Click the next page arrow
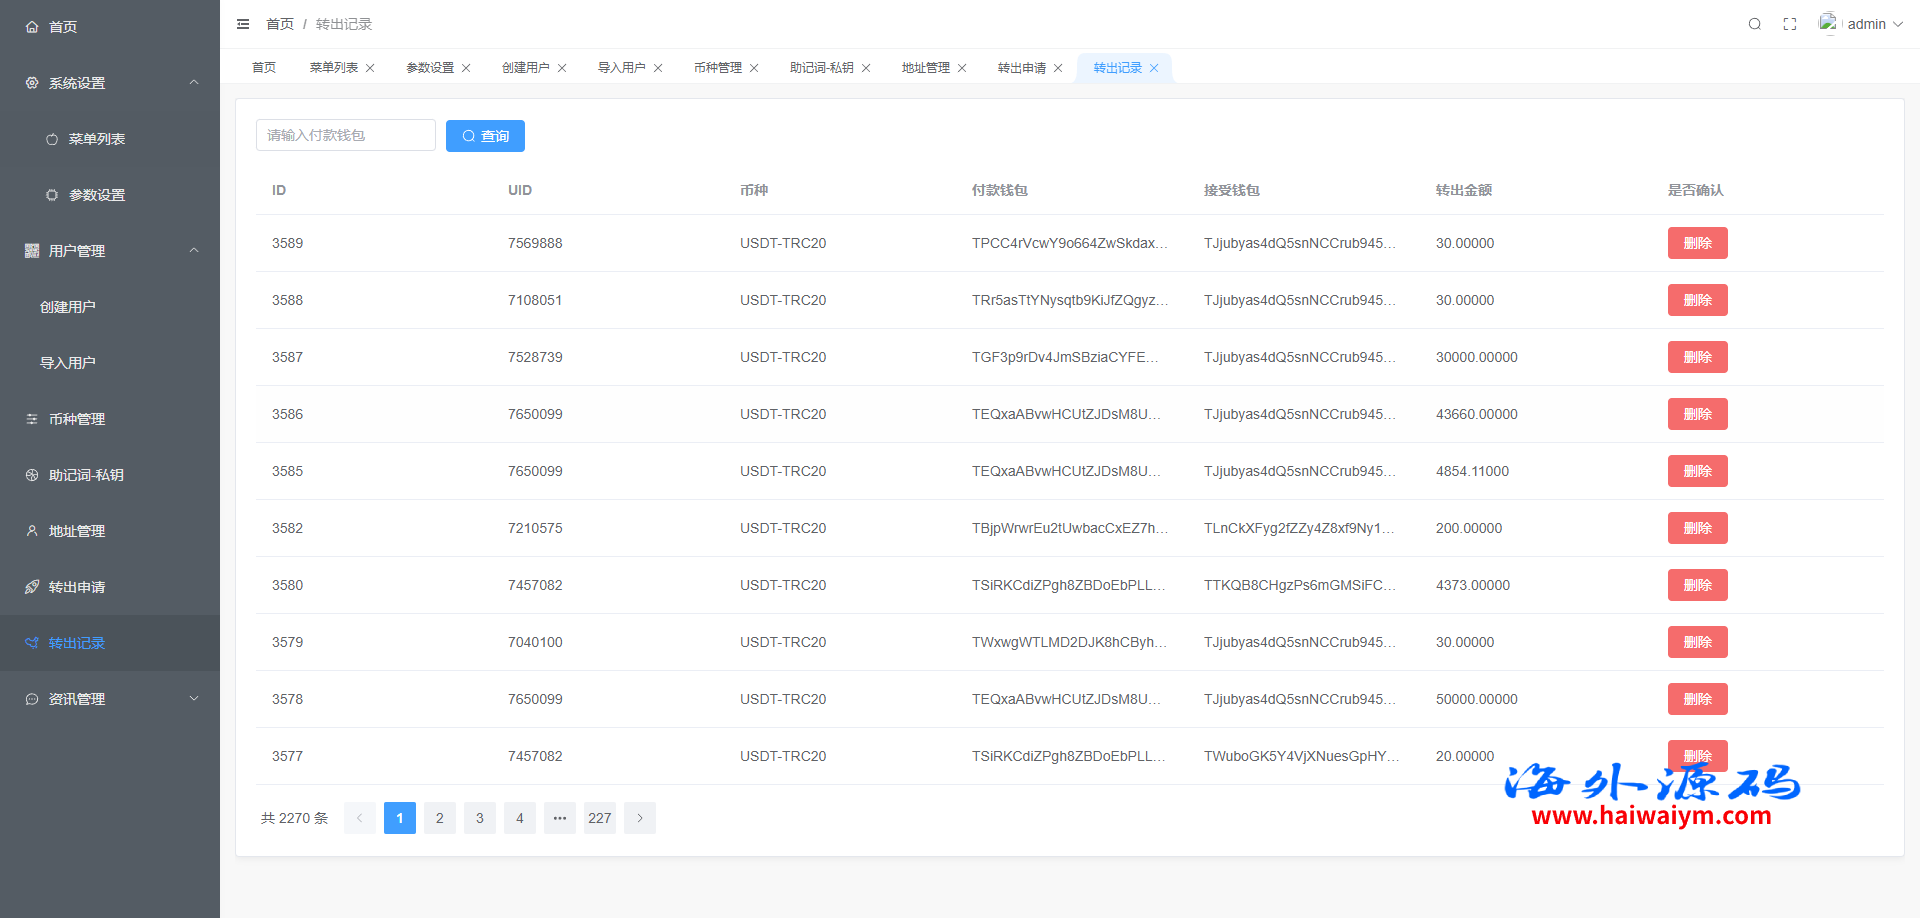 pos(640,818)
